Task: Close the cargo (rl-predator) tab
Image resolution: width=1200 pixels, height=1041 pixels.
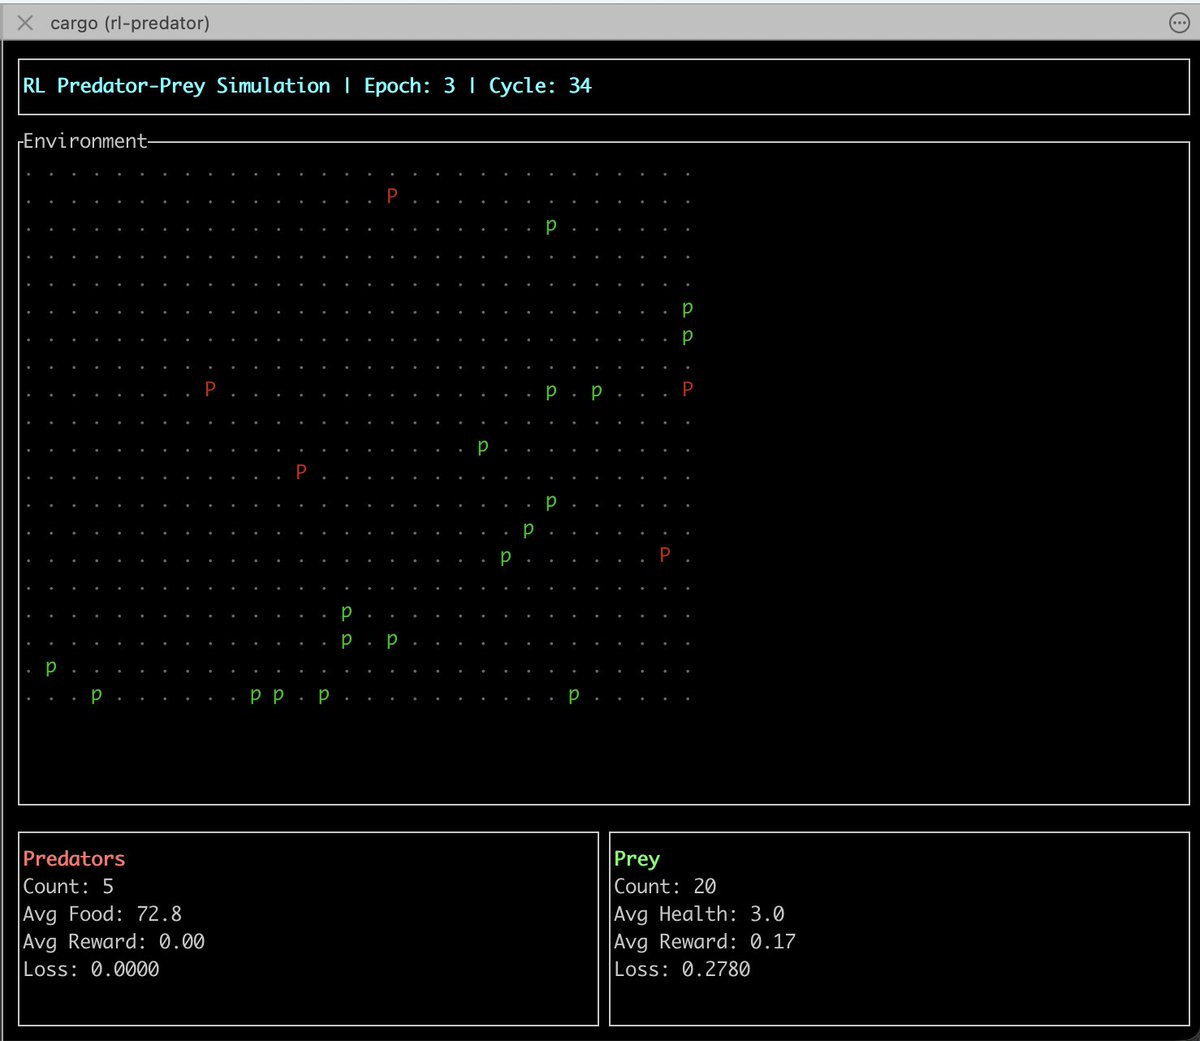Action: click(26, 22)
